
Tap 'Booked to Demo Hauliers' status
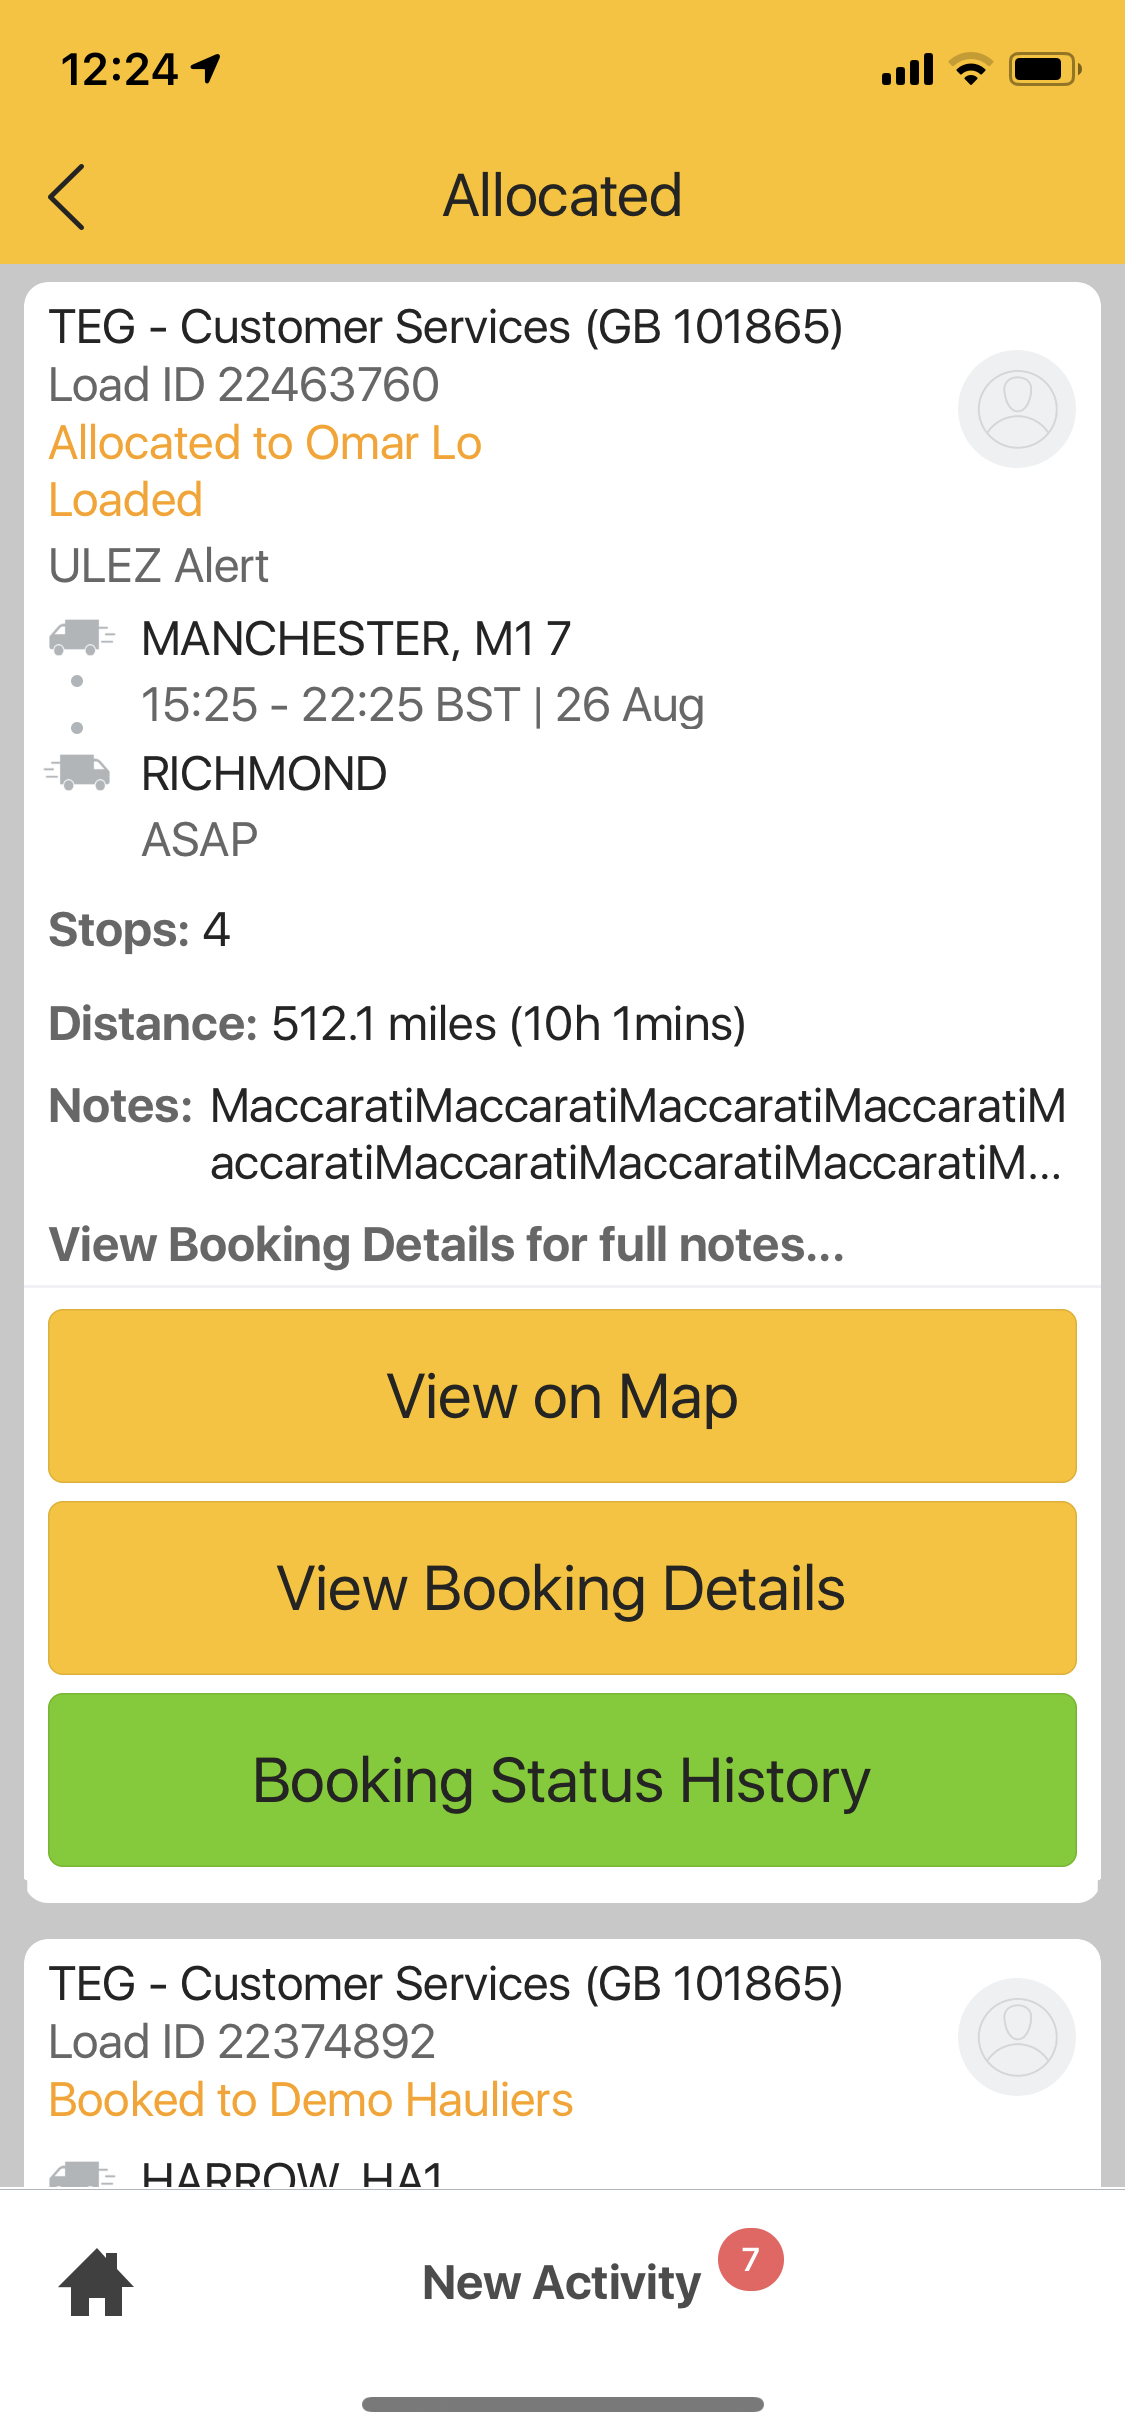click(311, 2100)
